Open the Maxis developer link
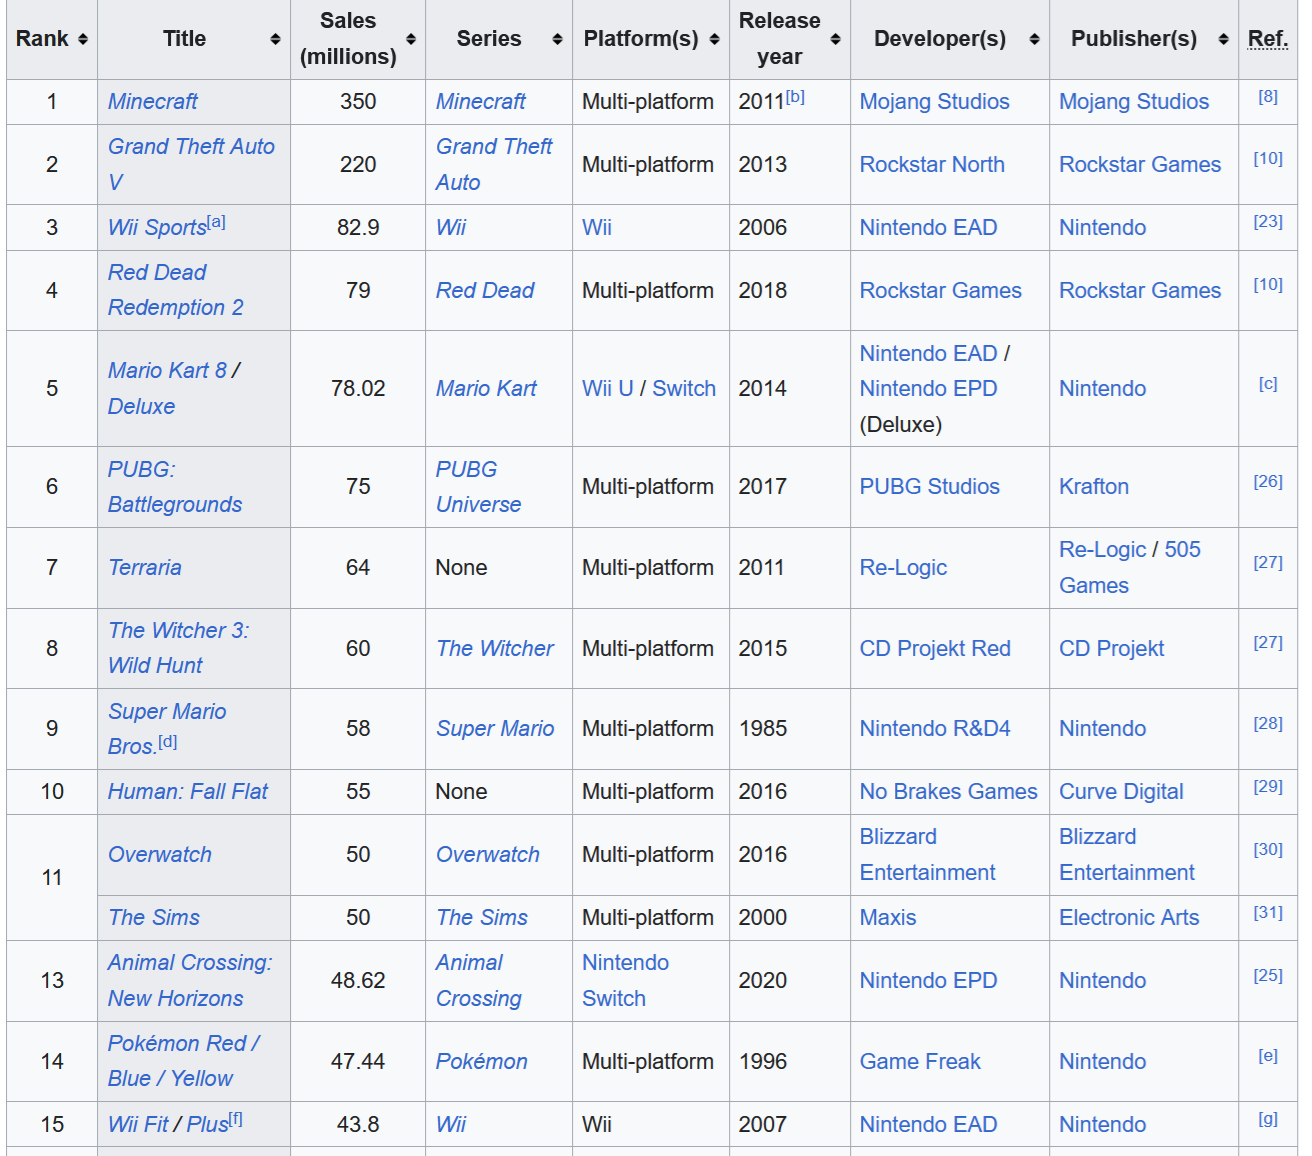Screen dimensions: 1312x1156 [888, 918]
